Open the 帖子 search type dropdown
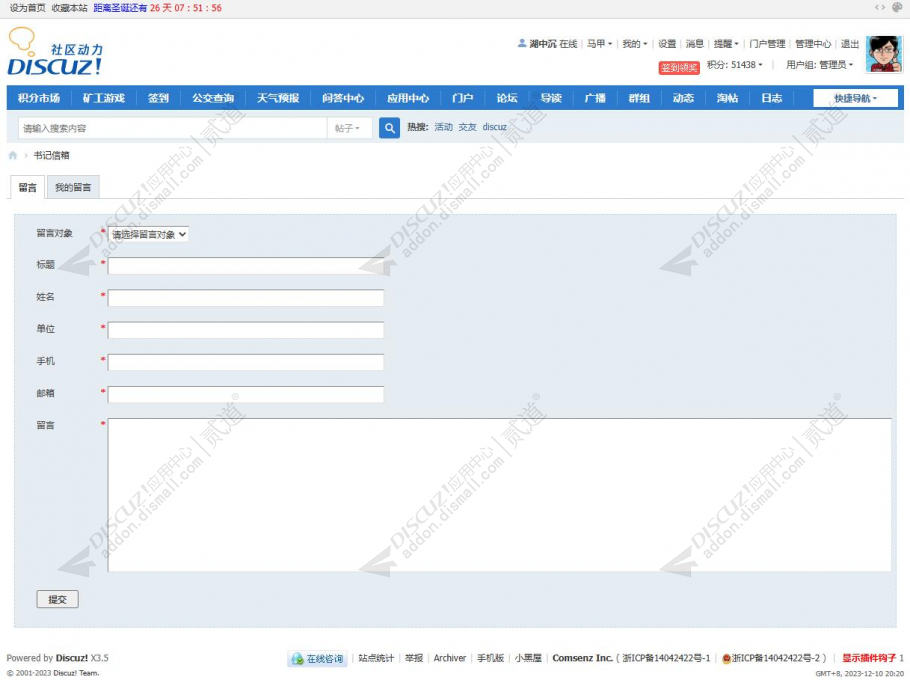The height and width of the screenshot is (680, 910). [x=347, y=128]
